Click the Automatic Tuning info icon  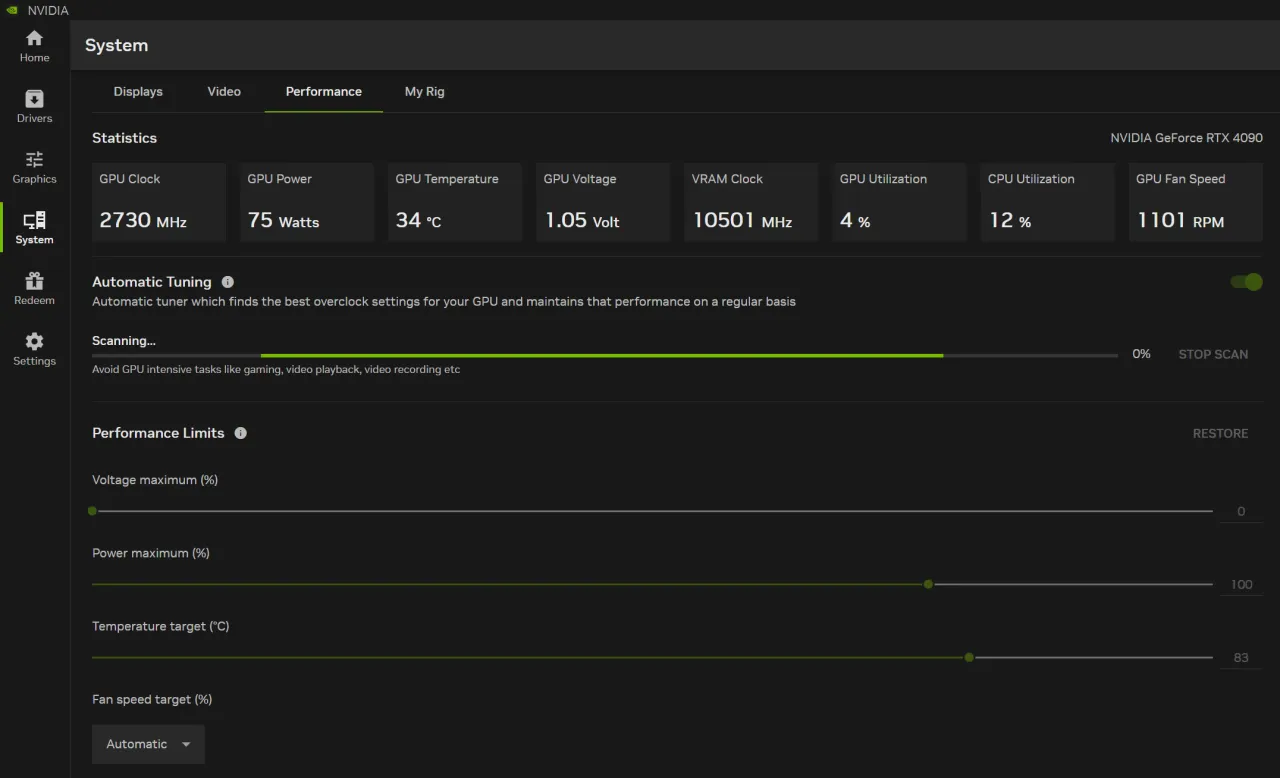coord(228,282)
